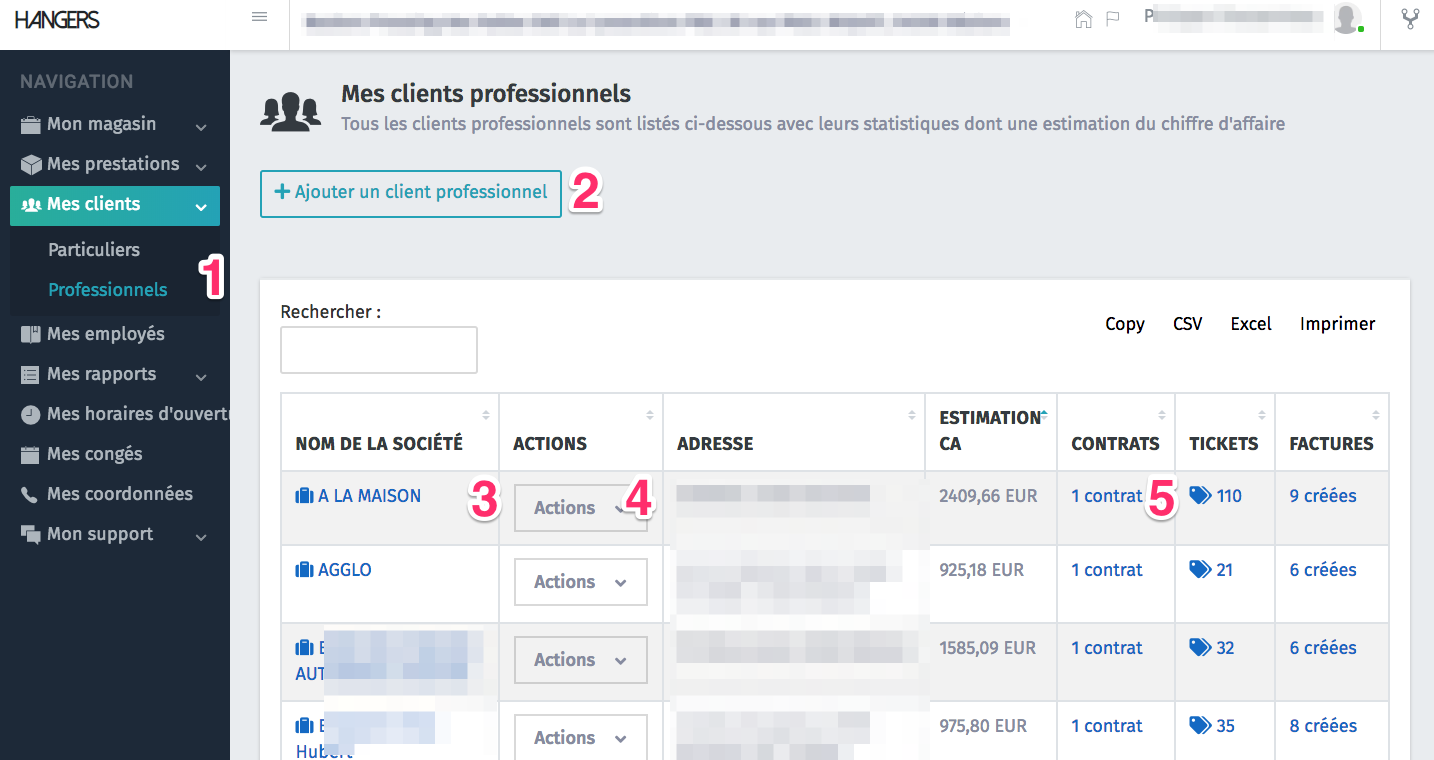This screenshot has height=760, width=1434.
Task: Click the hamburger menu toggle icon
Action: (x=259, y=16)
